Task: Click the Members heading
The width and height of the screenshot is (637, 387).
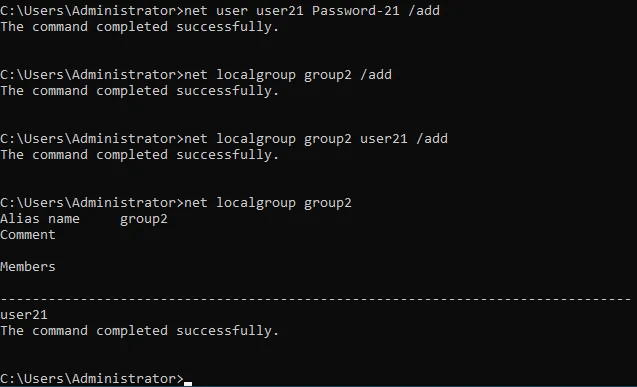Action: pos(28,267)
